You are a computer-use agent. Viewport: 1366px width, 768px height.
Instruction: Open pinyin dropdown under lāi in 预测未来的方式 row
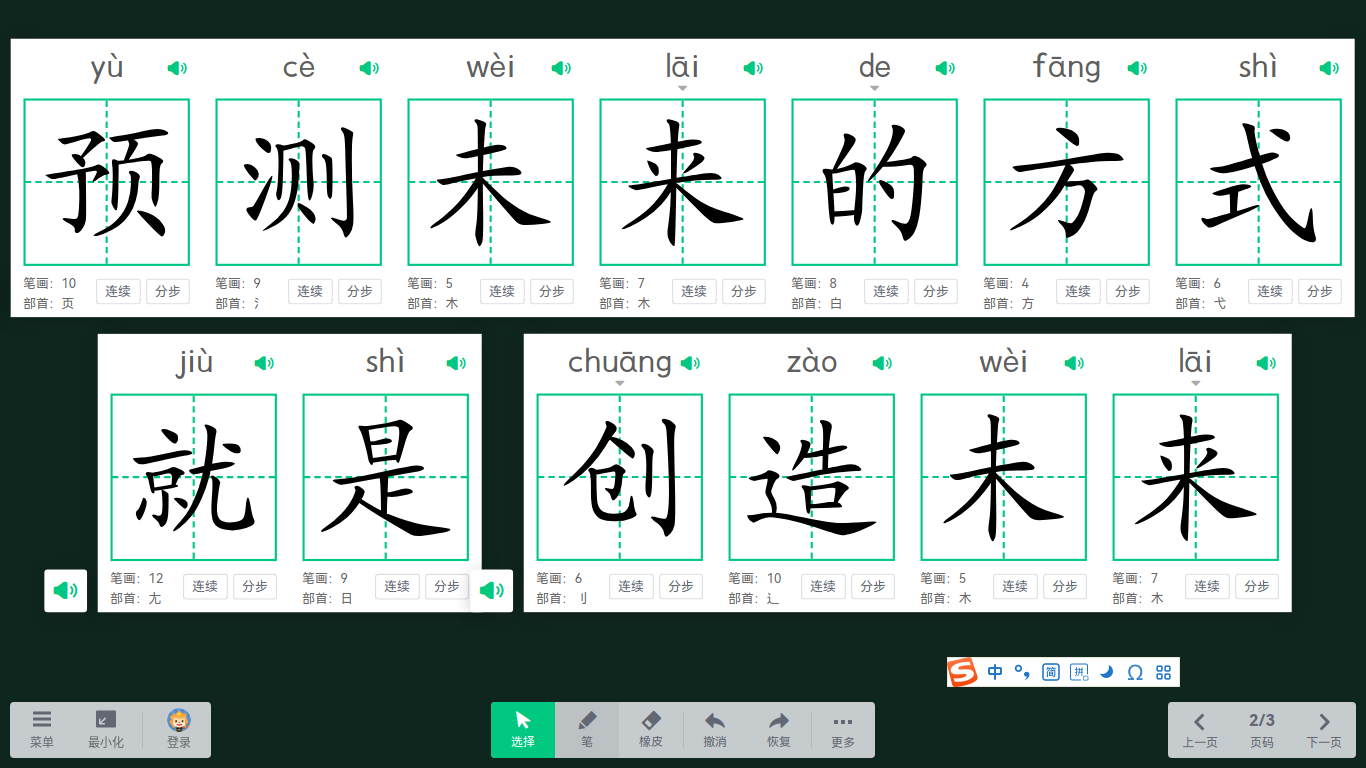pos(682,88)
